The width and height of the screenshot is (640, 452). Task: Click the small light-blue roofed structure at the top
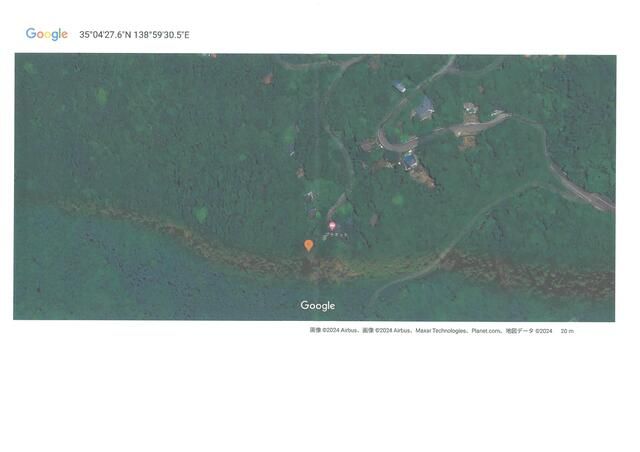pyautogui.click(x=400, y=87)
